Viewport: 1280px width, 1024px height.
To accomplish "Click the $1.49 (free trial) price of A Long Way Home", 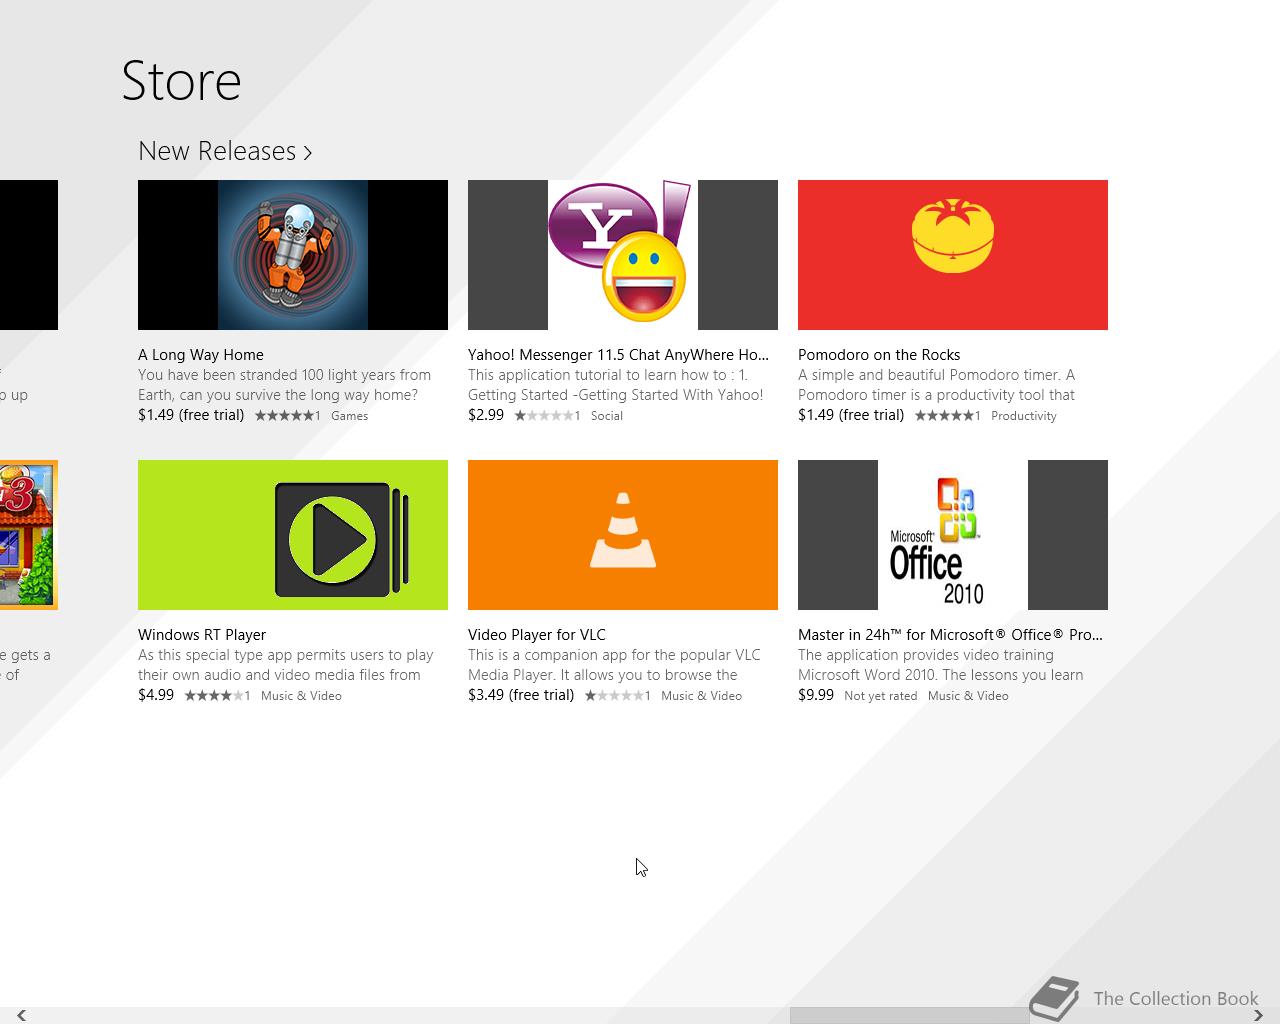I will (191, 415).
